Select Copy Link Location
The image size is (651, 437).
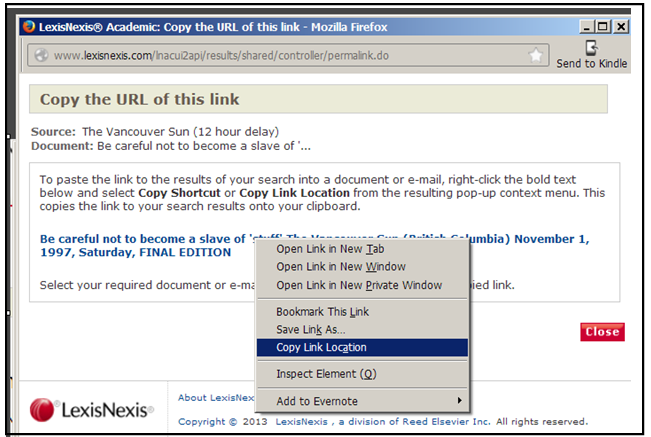point(362,347)
